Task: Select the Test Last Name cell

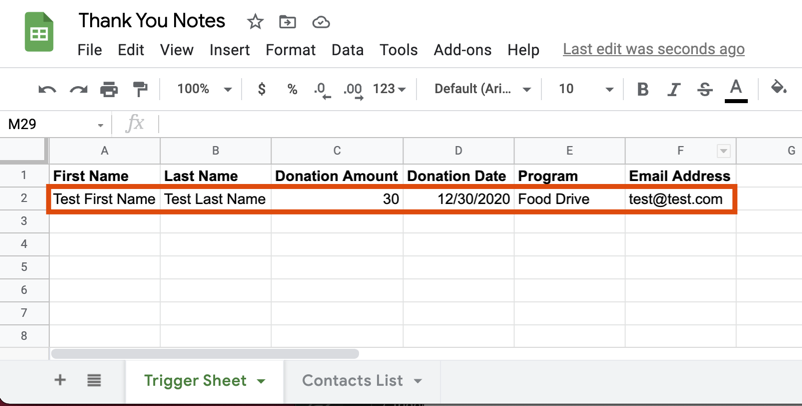Action: coord(215,199)
